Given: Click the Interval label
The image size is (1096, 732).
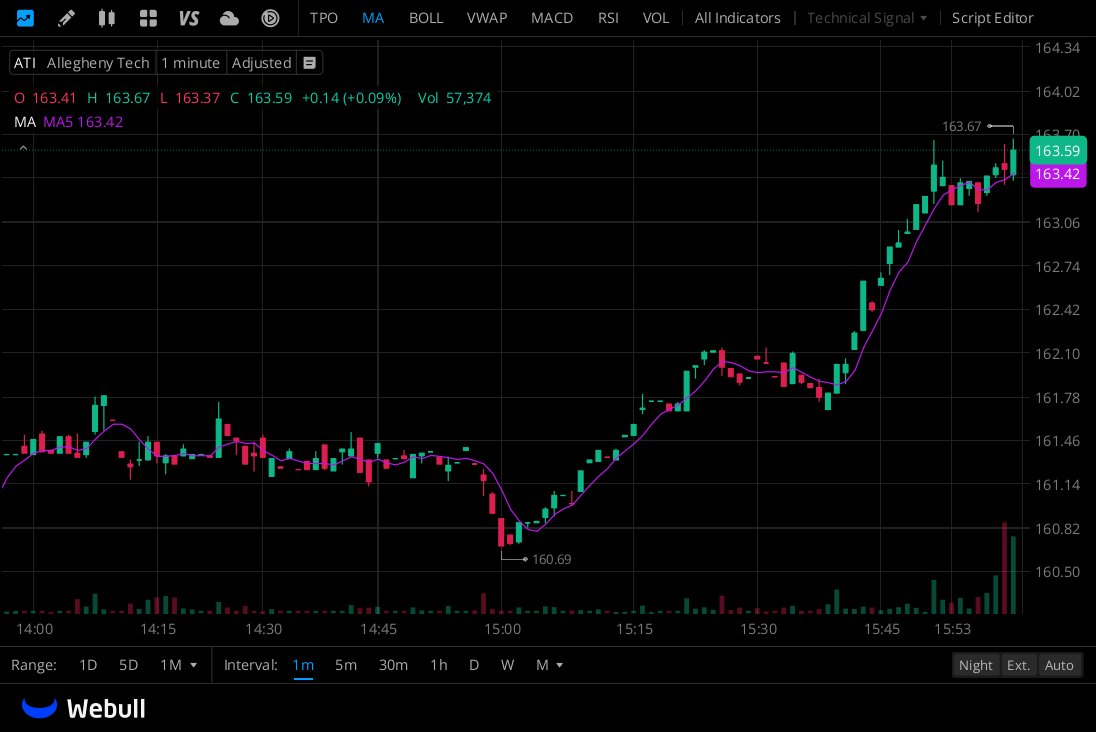Looking at the screenshot, I should tap(250, 665).
